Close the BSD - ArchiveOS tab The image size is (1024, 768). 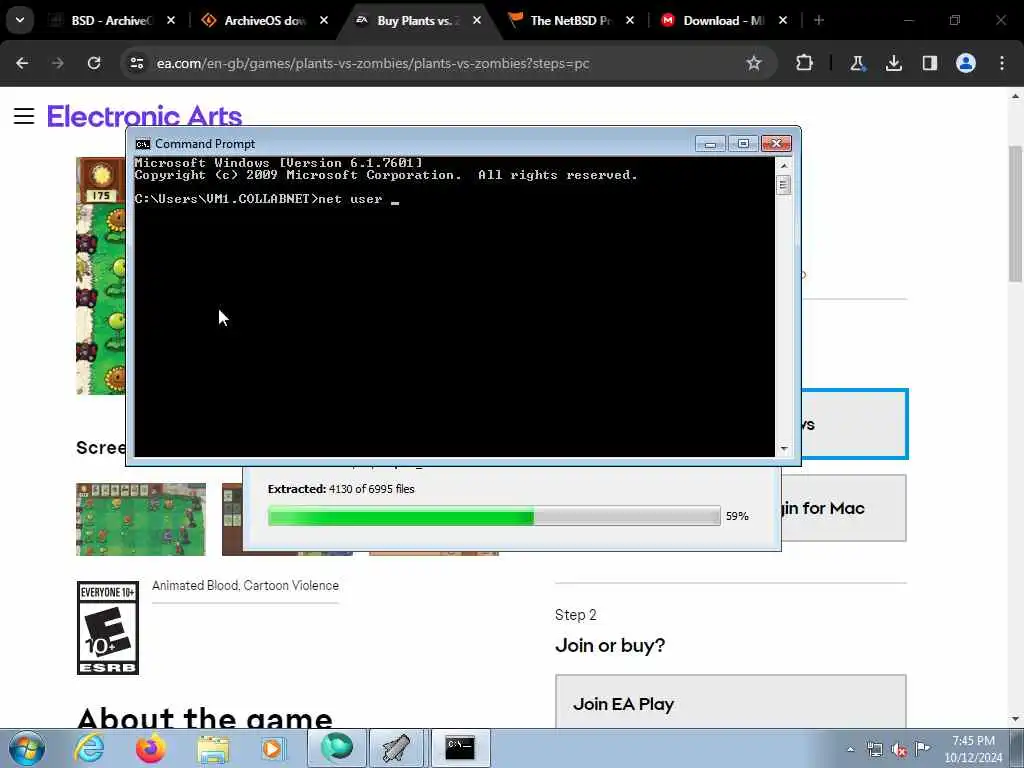click(x=170, y=20)
